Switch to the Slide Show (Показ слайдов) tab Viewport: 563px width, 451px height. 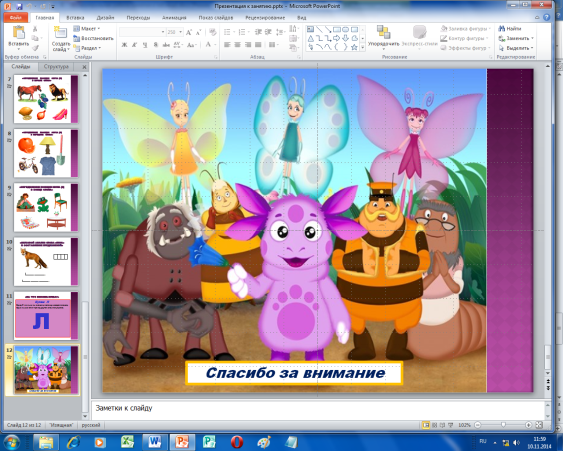(x=216, y=18)
